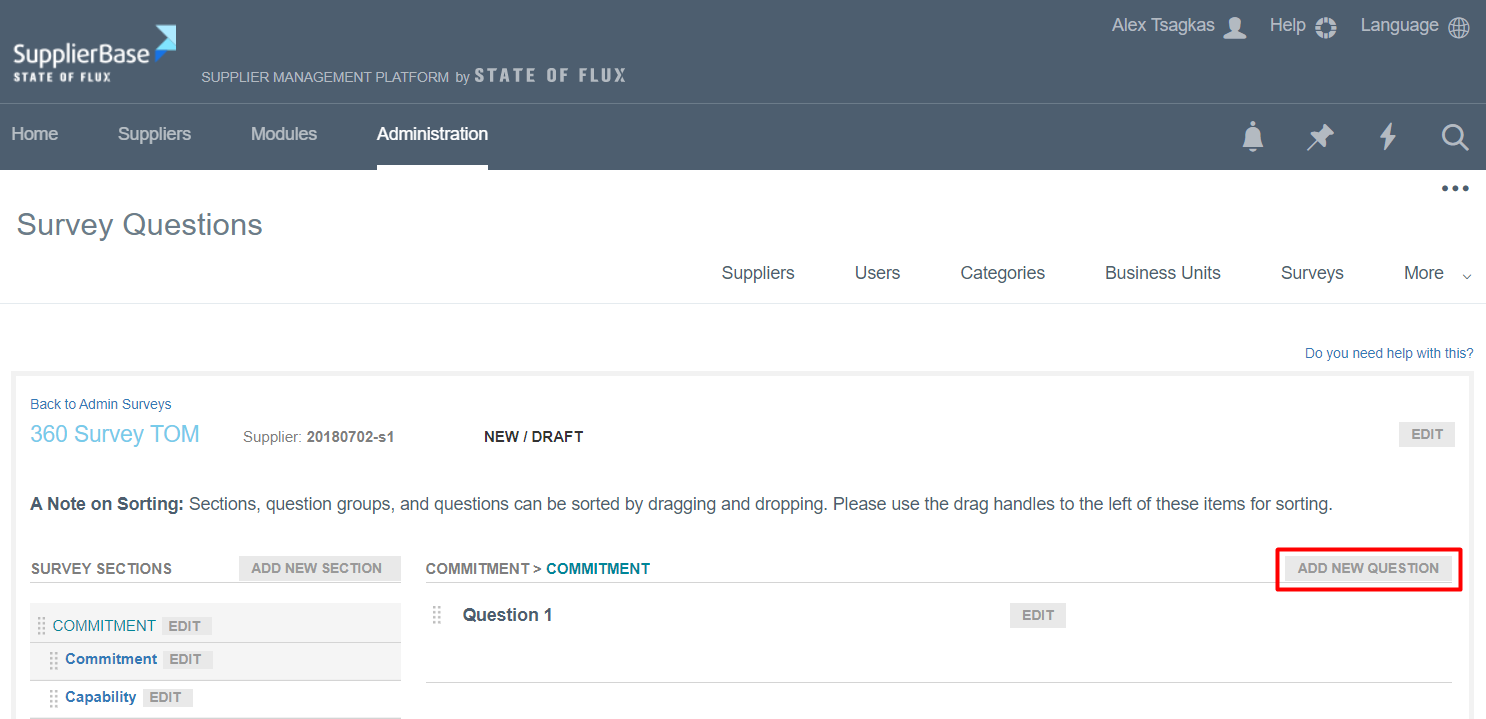Go to the Suppliers main nav tab
1486x719 pixels.
pos(154,134)
